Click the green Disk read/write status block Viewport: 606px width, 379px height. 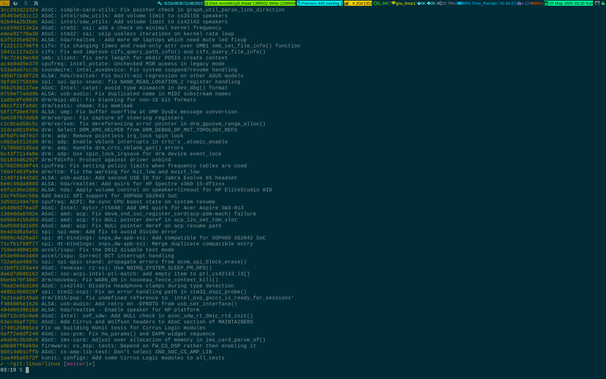250,3
